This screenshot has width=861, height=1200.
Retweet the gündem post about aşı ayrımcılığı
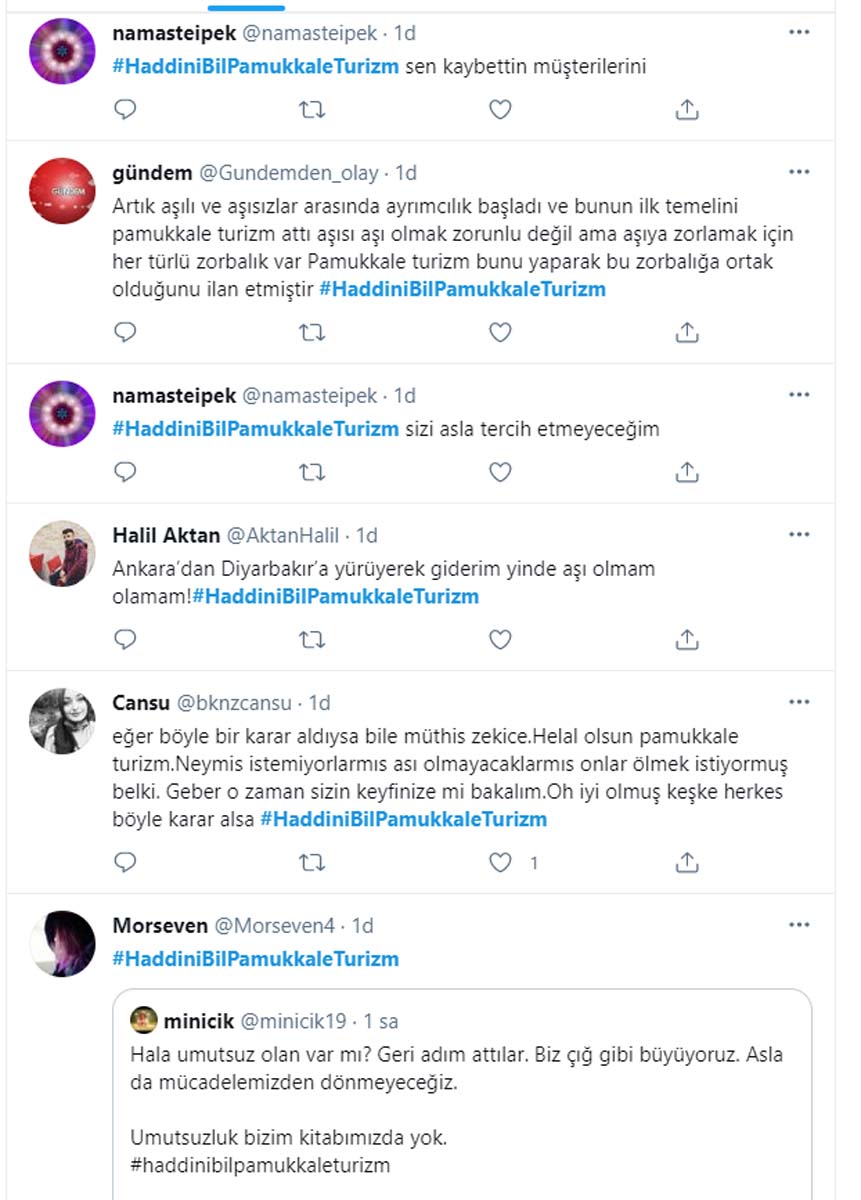coord(312,330)
